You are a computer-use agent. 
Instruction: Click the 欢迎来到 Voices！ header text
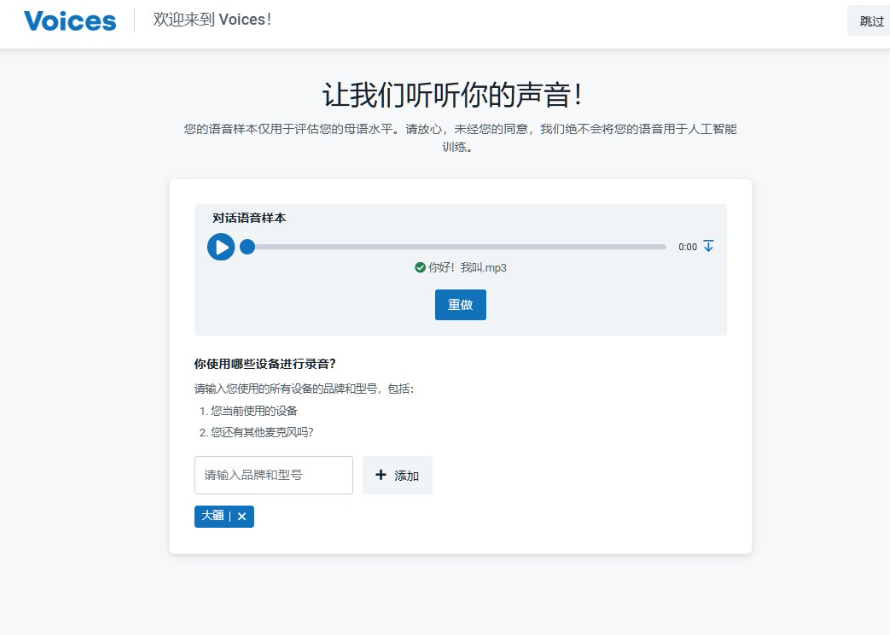[x=212, y=19]
